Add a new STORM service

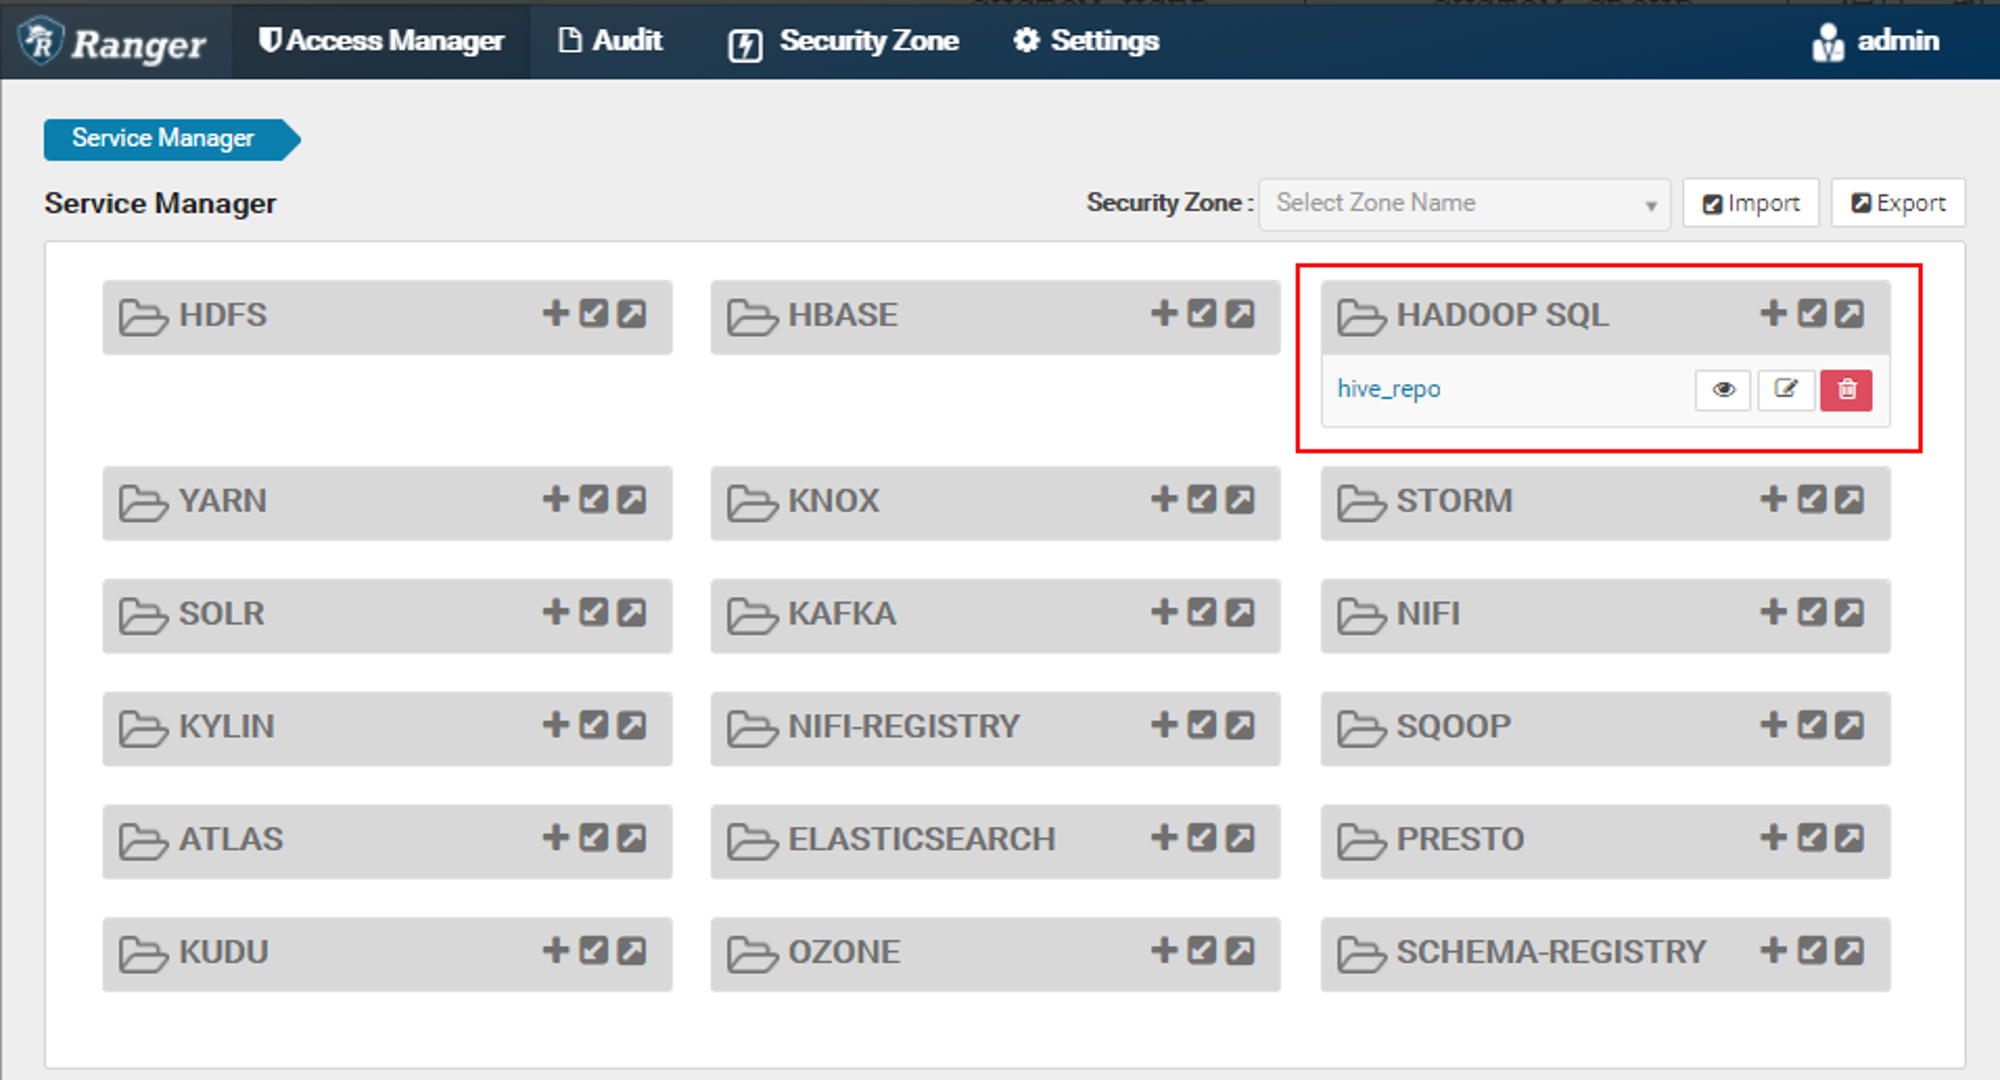tap(1773, 499)
